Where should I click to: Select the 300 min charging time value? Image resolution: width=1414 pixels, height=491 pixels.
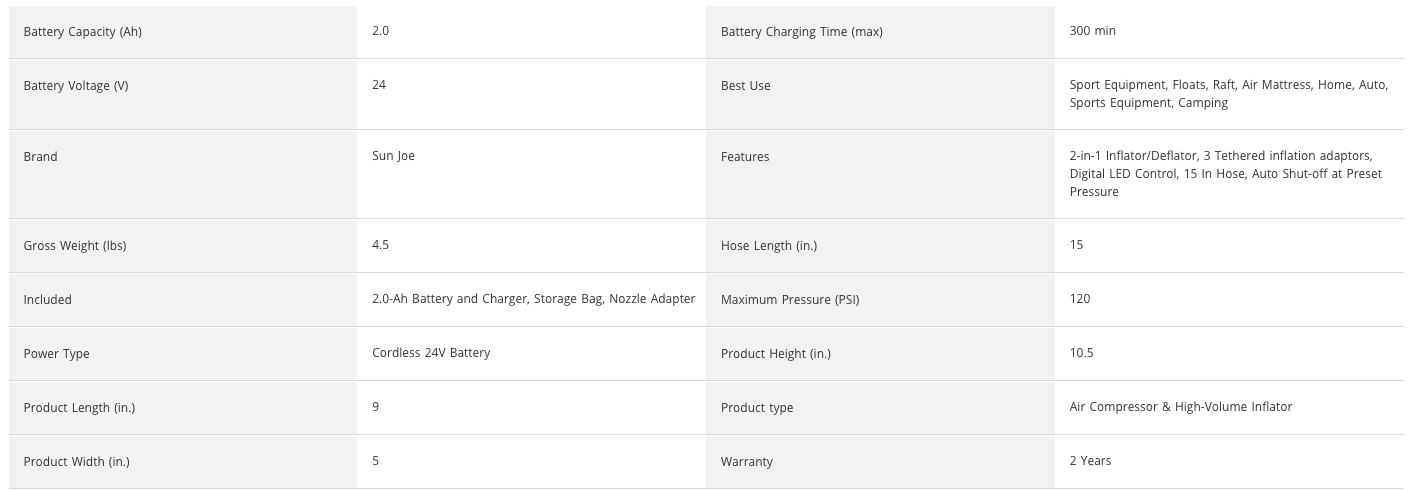click(x=1092, y=31)
